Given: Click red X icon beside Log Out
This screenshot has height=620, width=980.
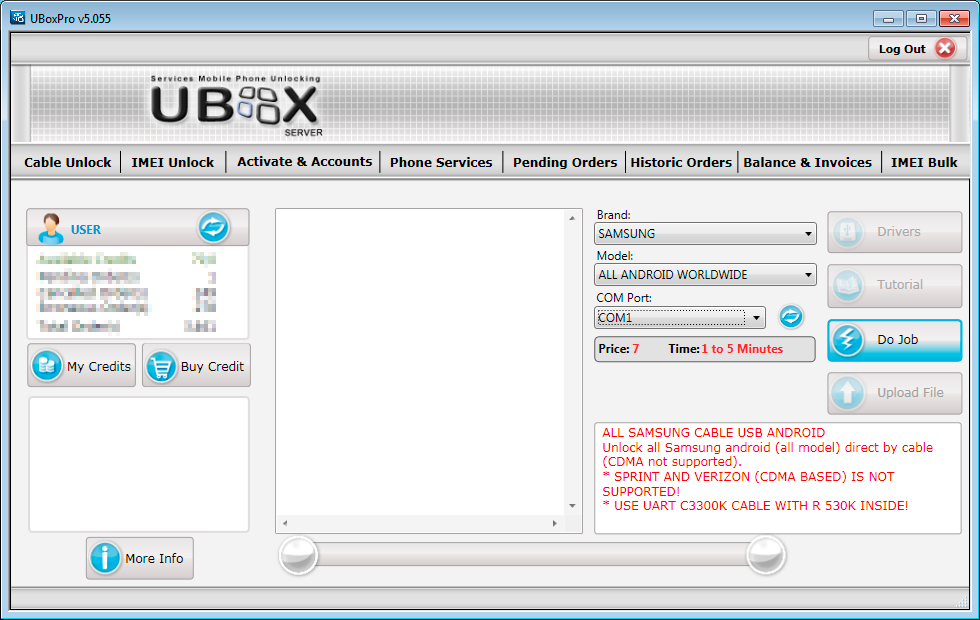Looking at the screenshot, I should click(x=946, y=49).
